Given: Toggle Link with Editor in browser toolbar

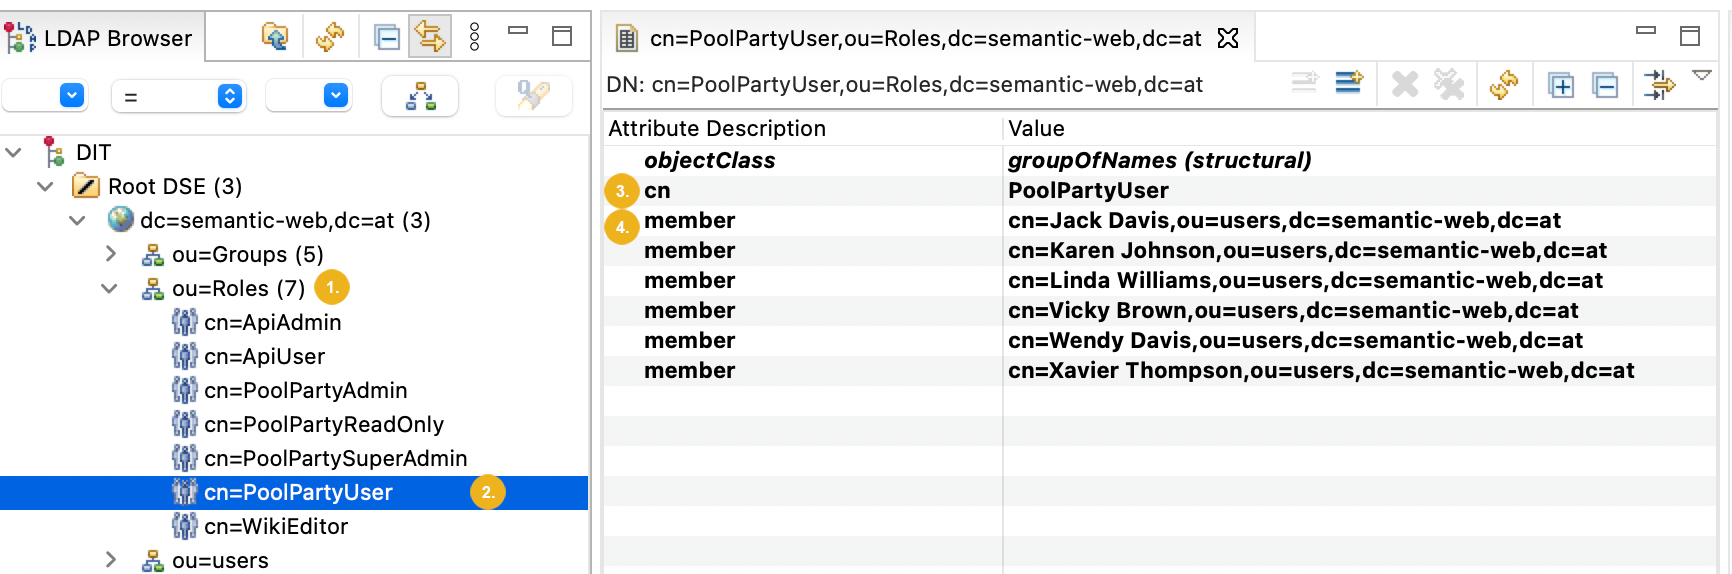Looking at the screenshot, I should click(430, 37).
